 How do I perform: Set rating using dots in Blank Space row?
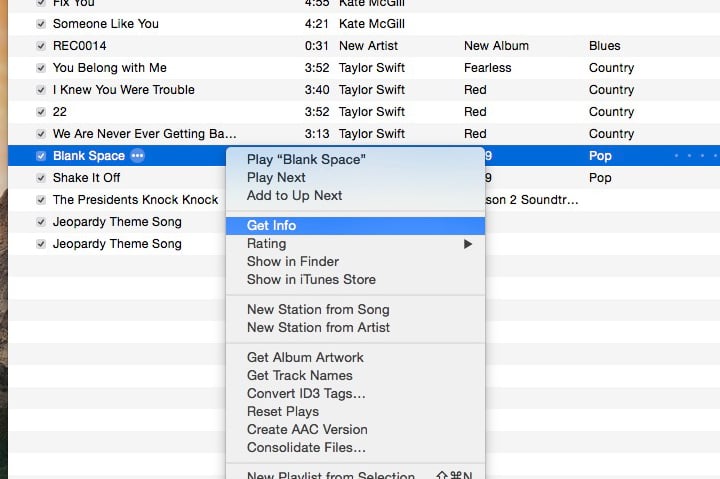(696, 156)
